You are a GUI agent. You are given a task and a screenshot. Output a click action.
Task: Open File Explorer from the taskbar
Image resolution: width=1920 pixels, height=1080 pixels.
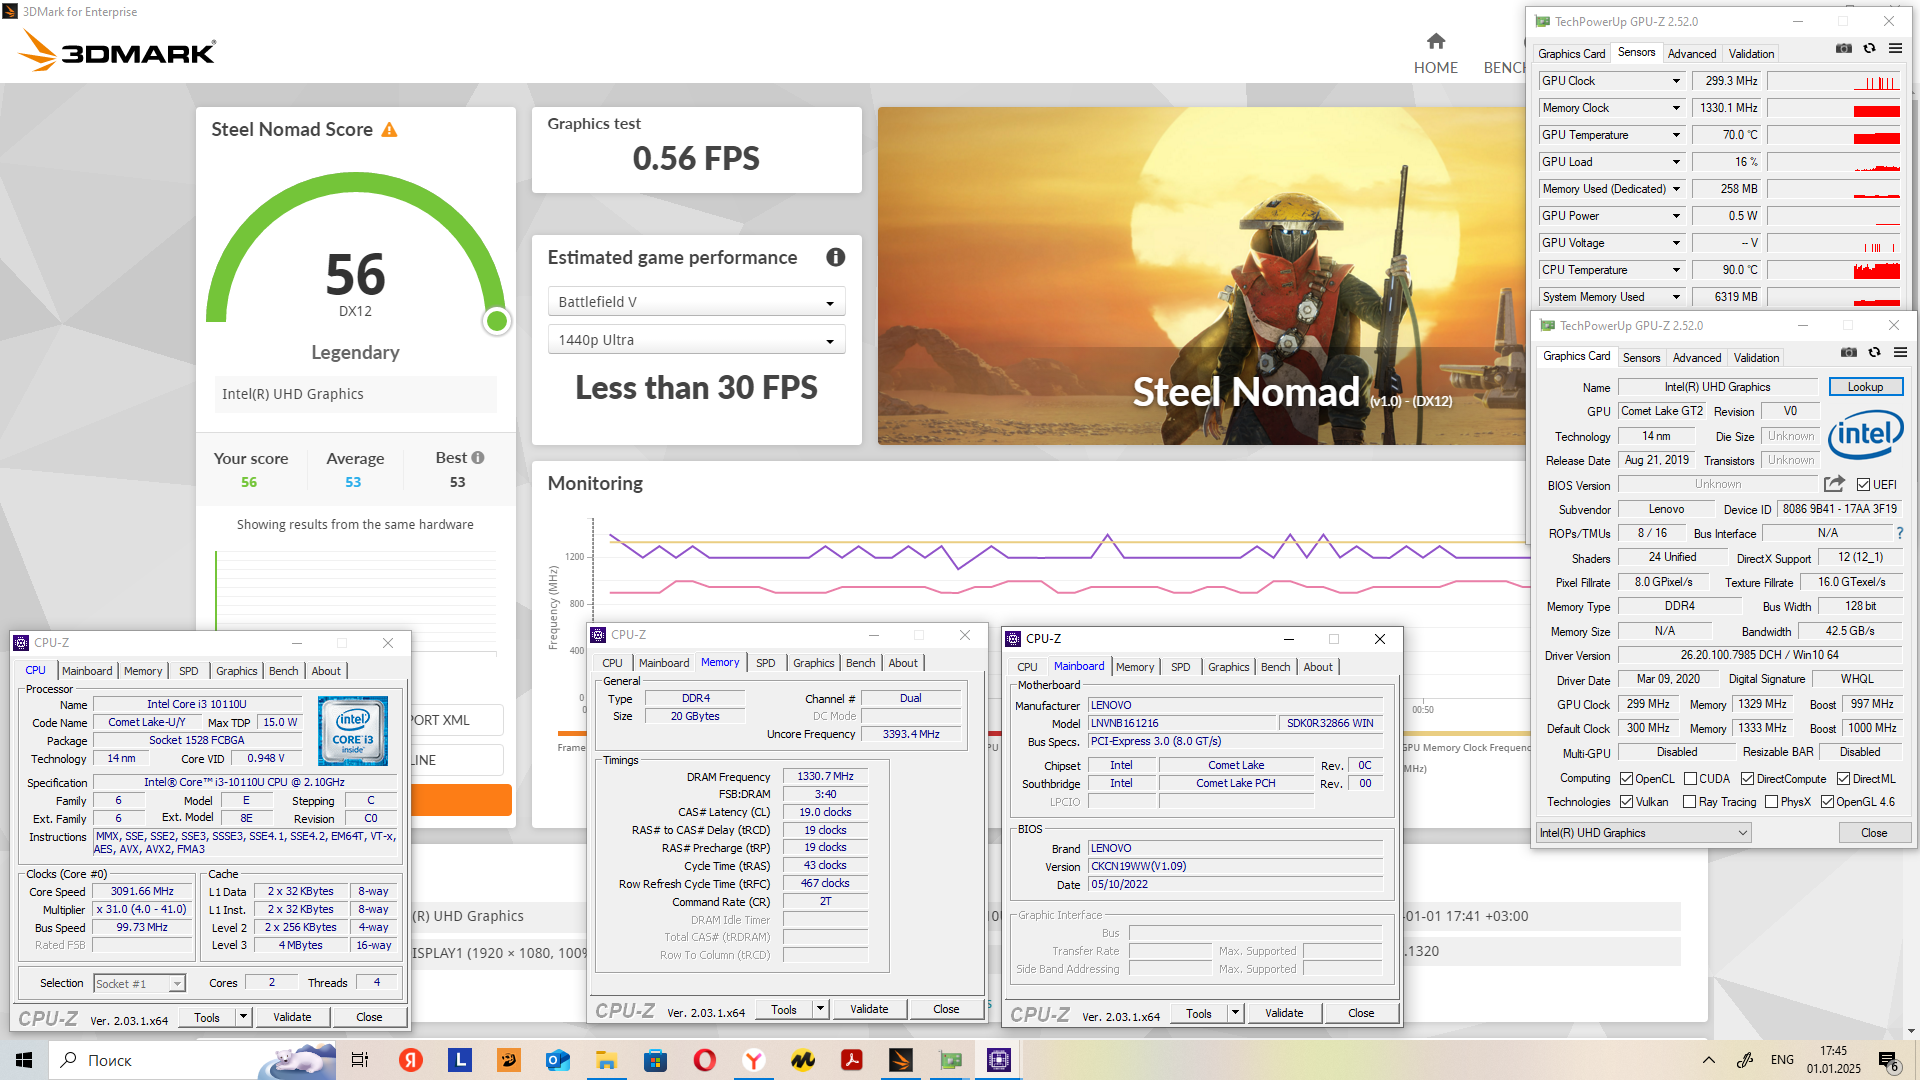(x=606, y=1060)
